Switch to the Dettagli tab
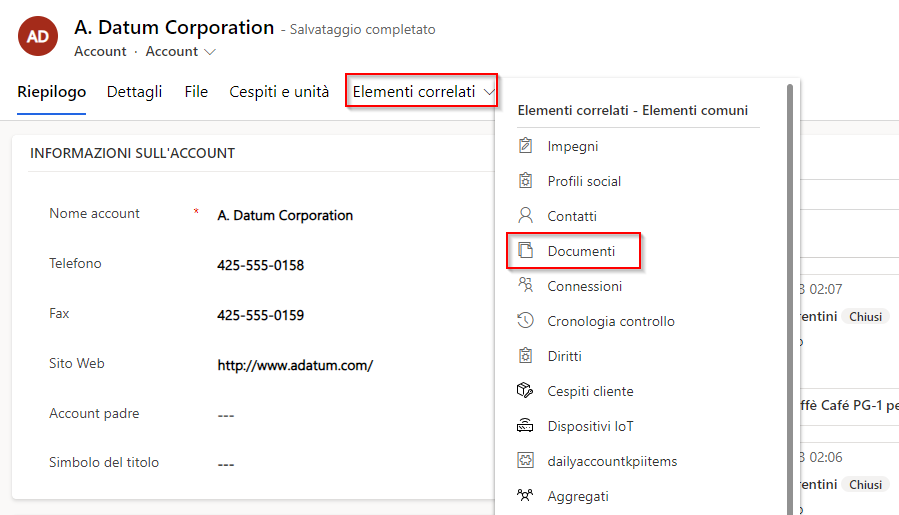The height and width of the screenshot is (515, 899). coord(134,92)
